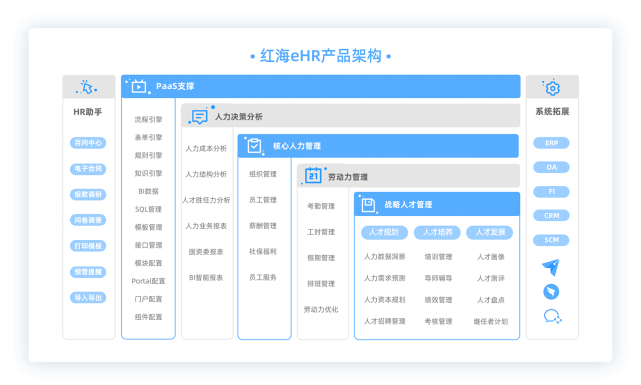Open the 打印模板 pill
Image resolution: width=641 pixels, height=385 pixels.
(x=88, y=246)
